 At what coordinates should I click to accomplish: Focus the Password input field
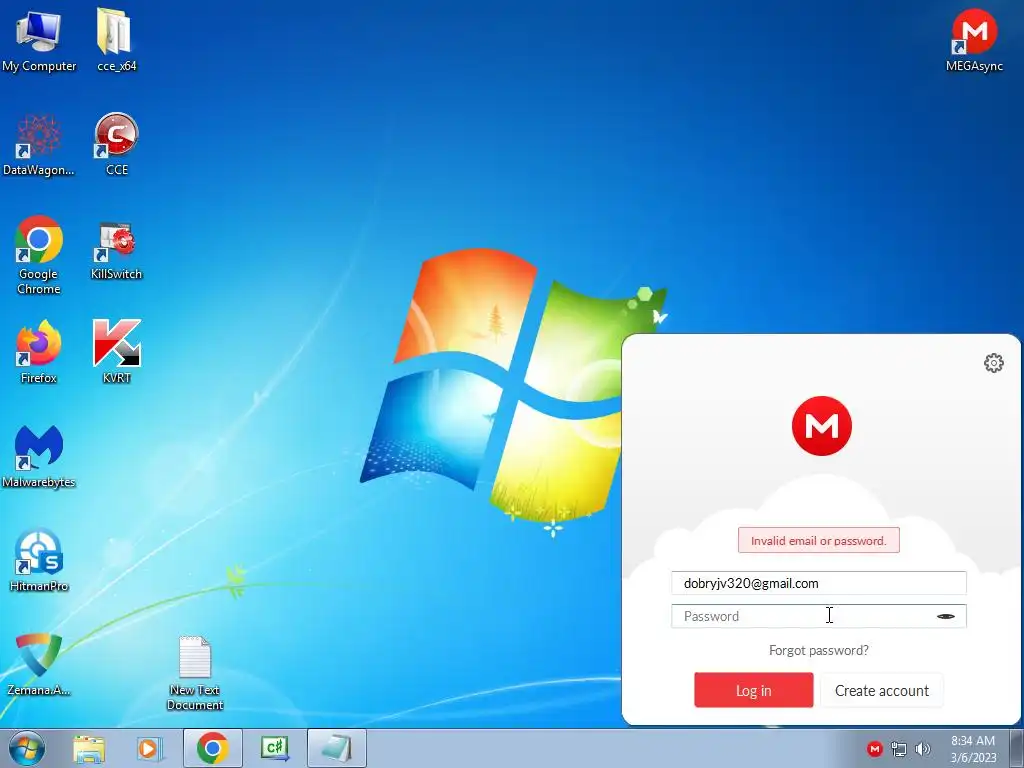[x=818, y=616]
